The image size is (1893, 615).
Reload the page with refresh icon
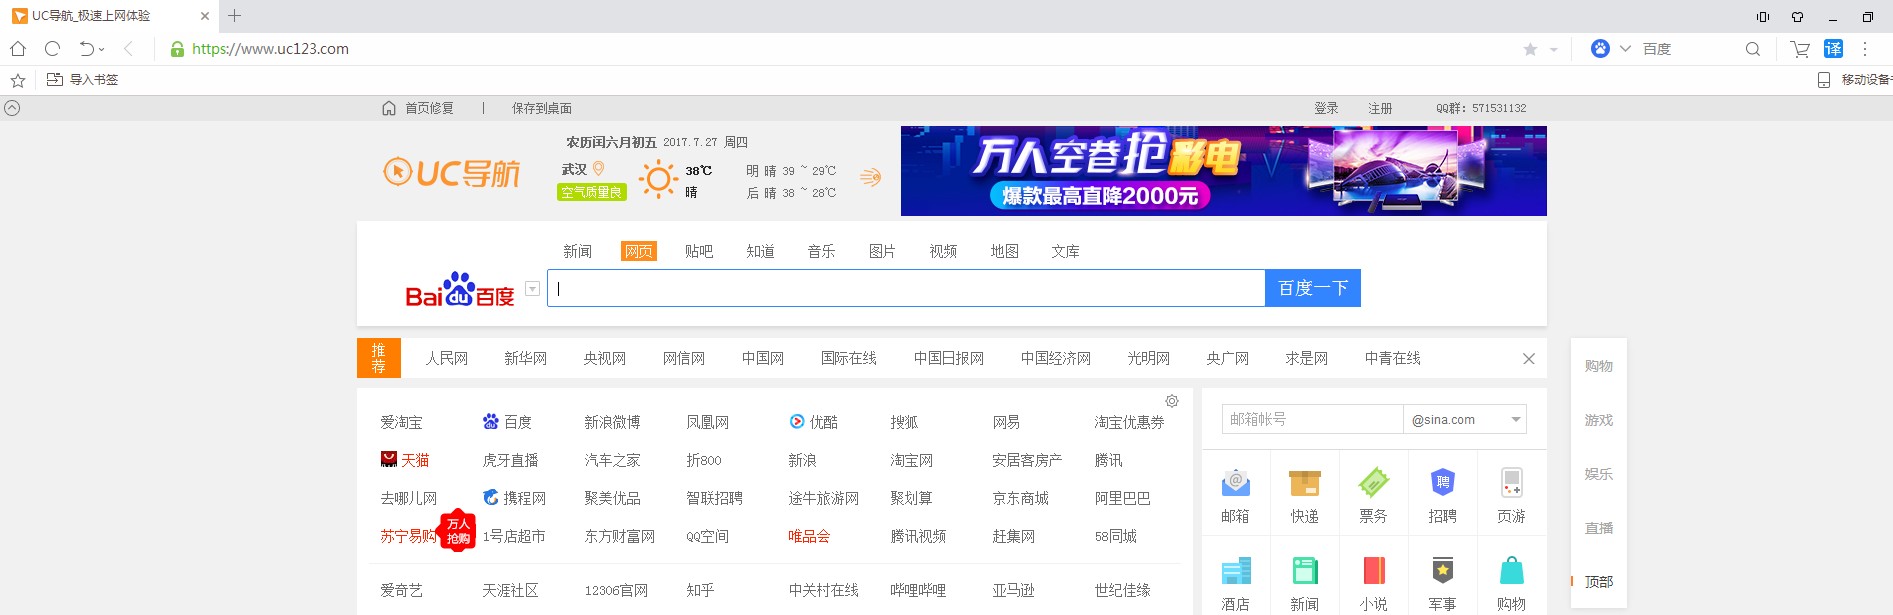tap(53, 49)
